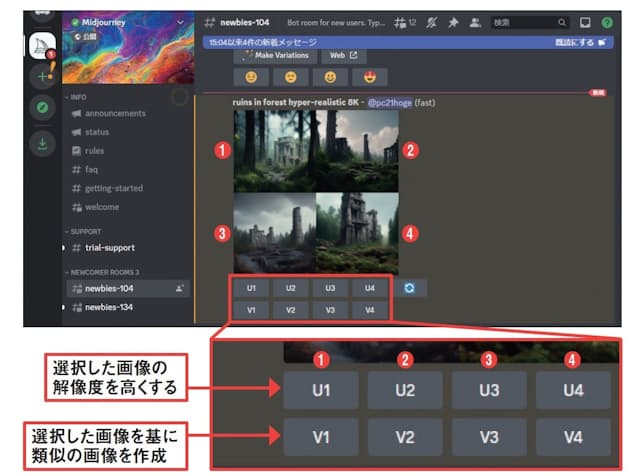Create variations with V4 in chat

[x=369, y=310]
